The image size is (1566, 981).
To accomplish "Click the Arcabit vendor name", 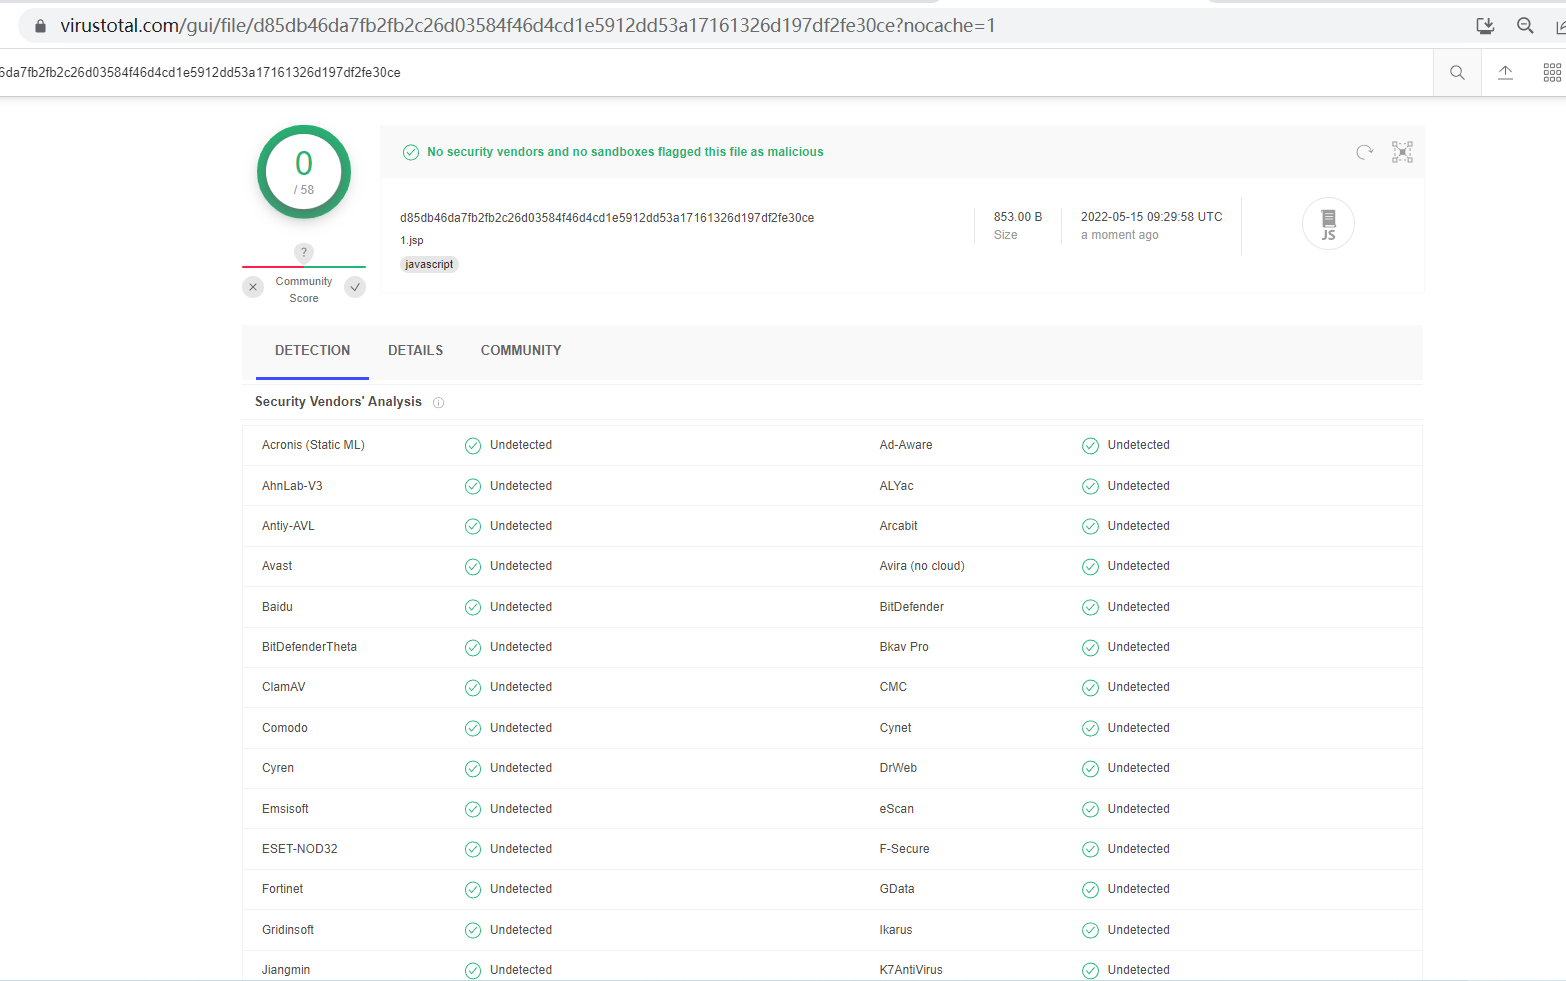I will pos(898,526).
